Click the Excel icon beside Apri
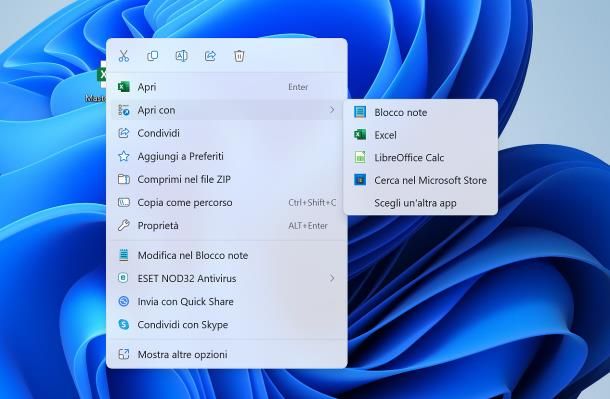This screenshot has height=399, width=610. click(x=124, y=87)
